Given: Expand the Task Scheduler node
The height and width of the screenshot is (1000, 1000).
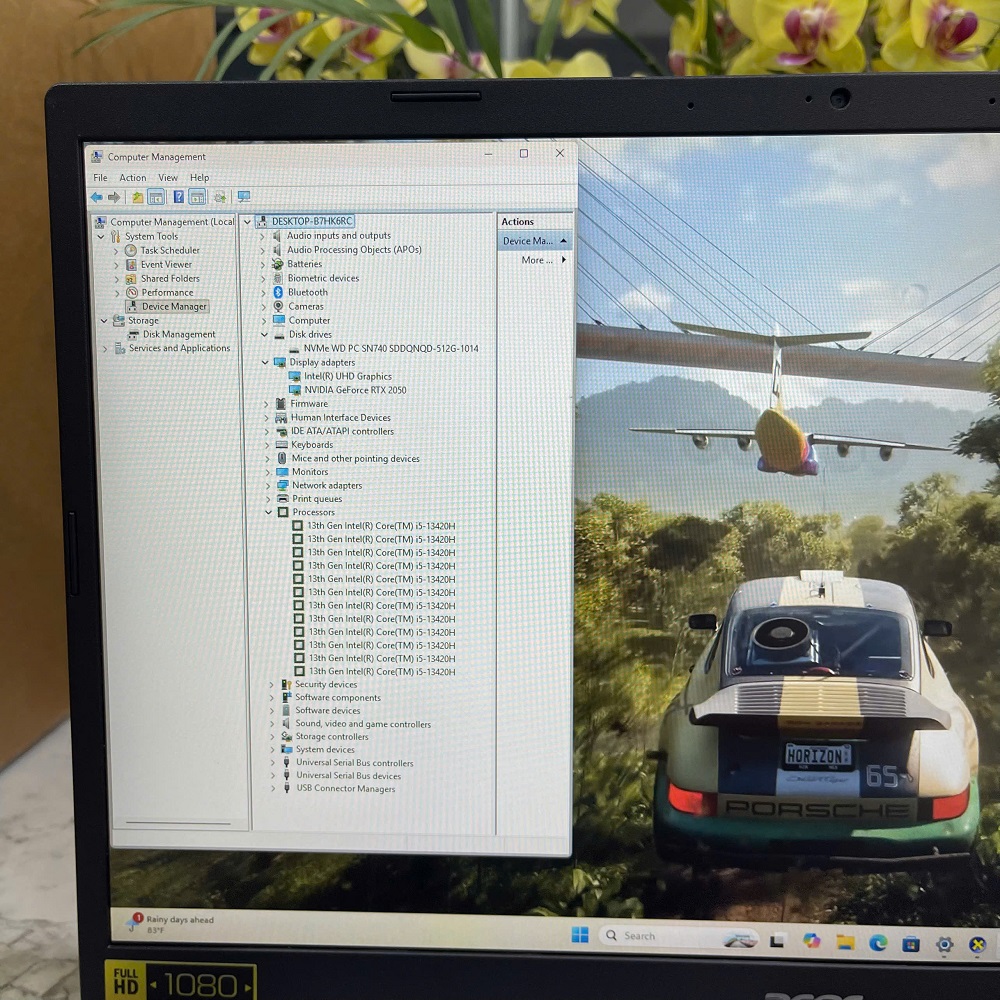Looking at the screenshot, I should point(116,251).
